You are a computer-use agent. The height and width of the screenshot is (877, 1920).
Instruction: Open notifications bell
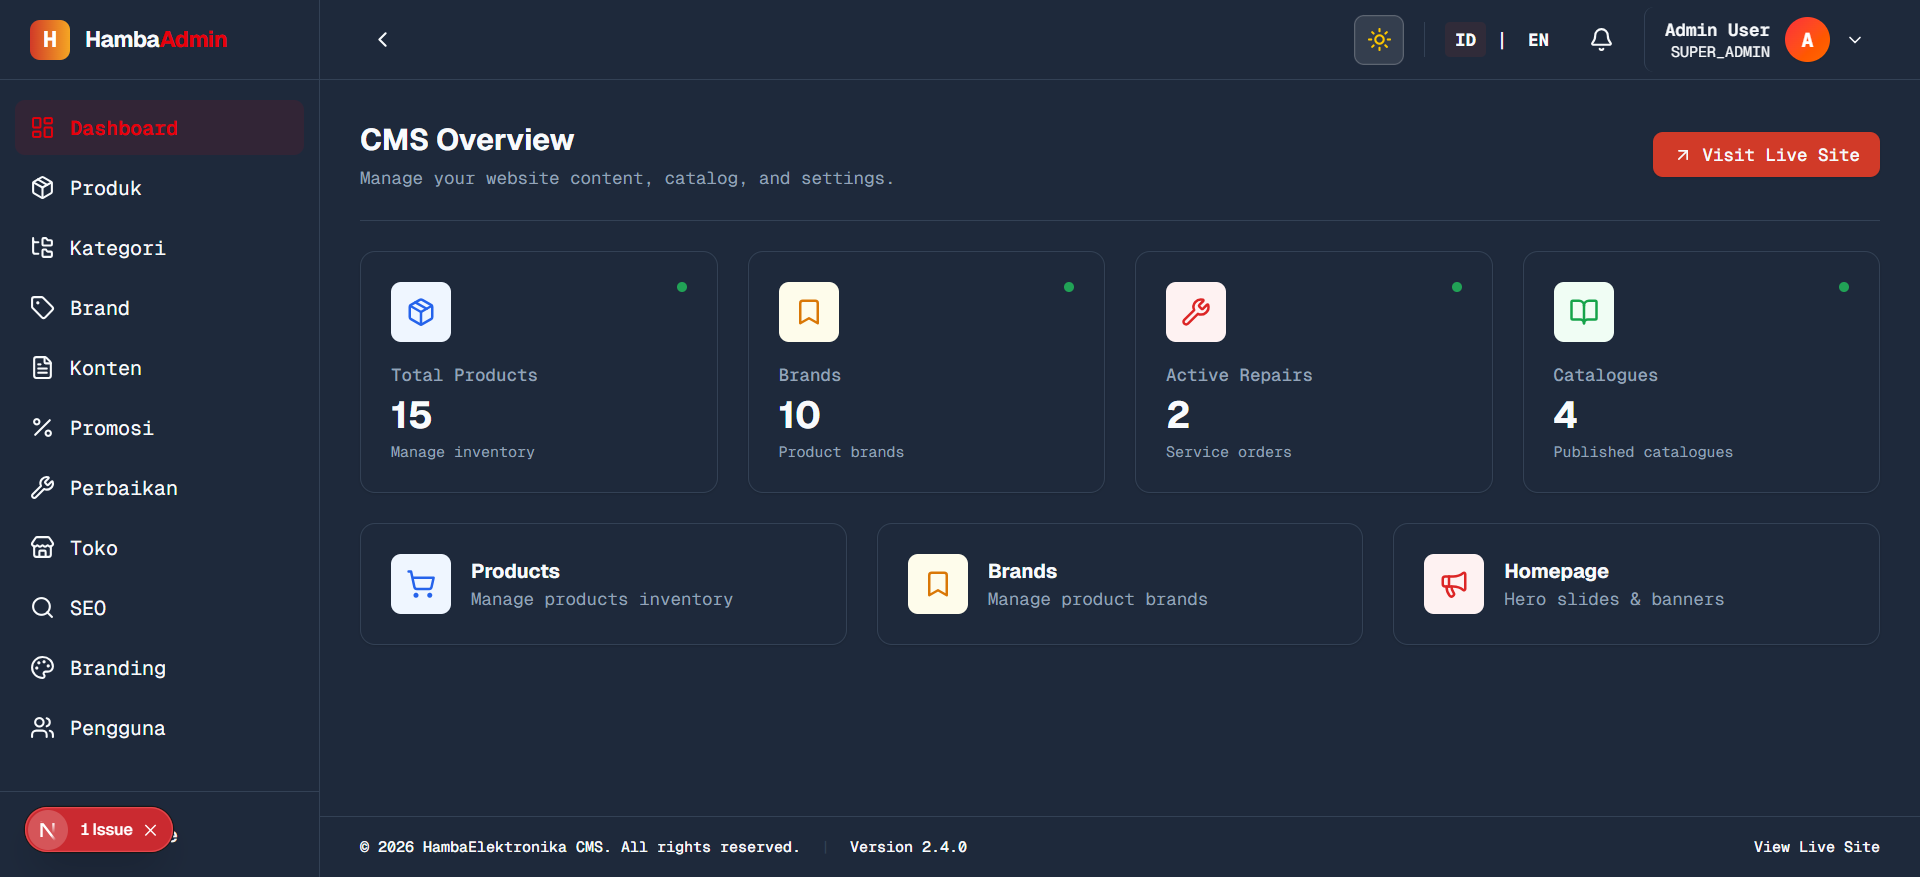point(1601,40)
